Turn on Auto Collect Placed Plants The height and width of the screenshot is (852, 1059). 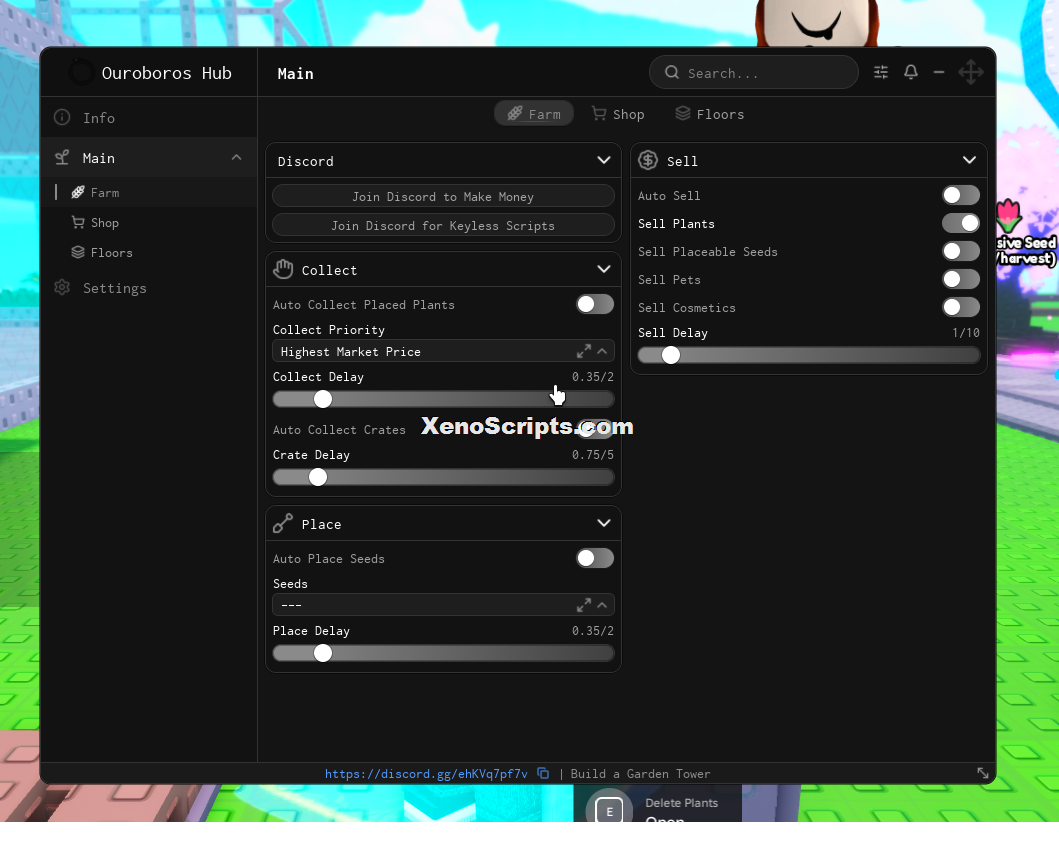[594, 304]
